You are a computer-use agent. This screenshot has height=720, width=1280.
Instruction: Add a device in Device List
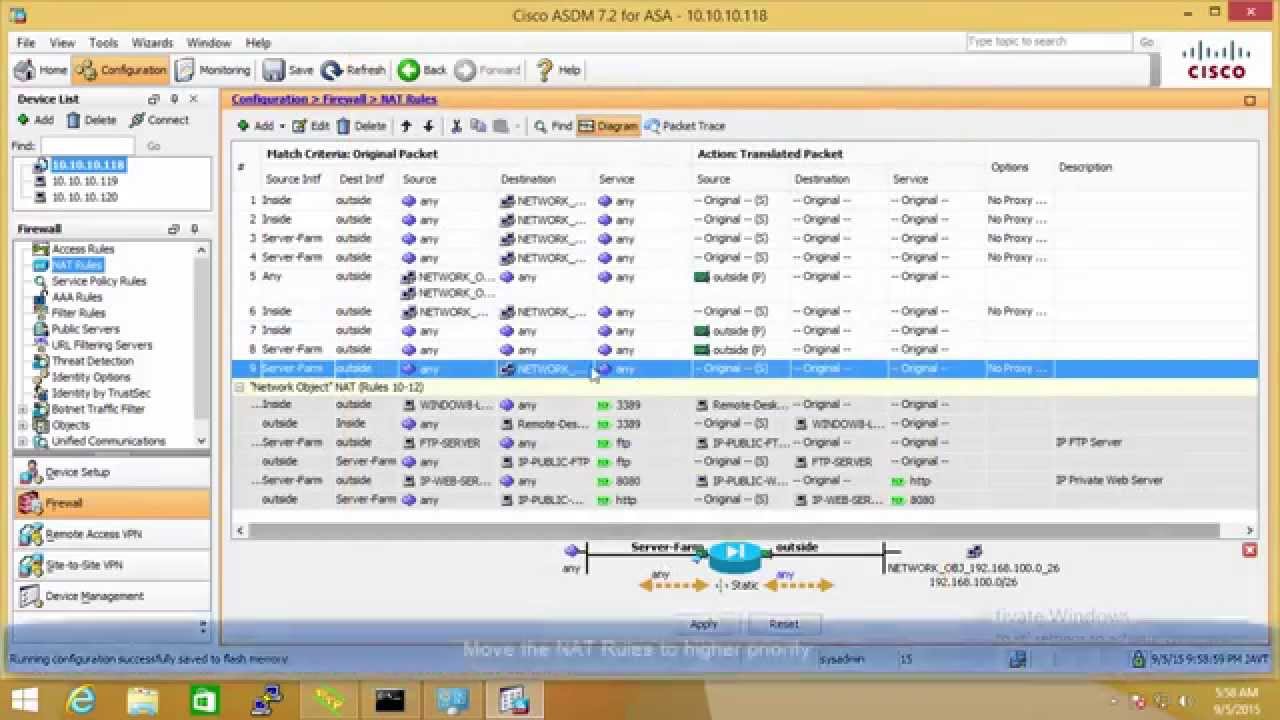36,120
